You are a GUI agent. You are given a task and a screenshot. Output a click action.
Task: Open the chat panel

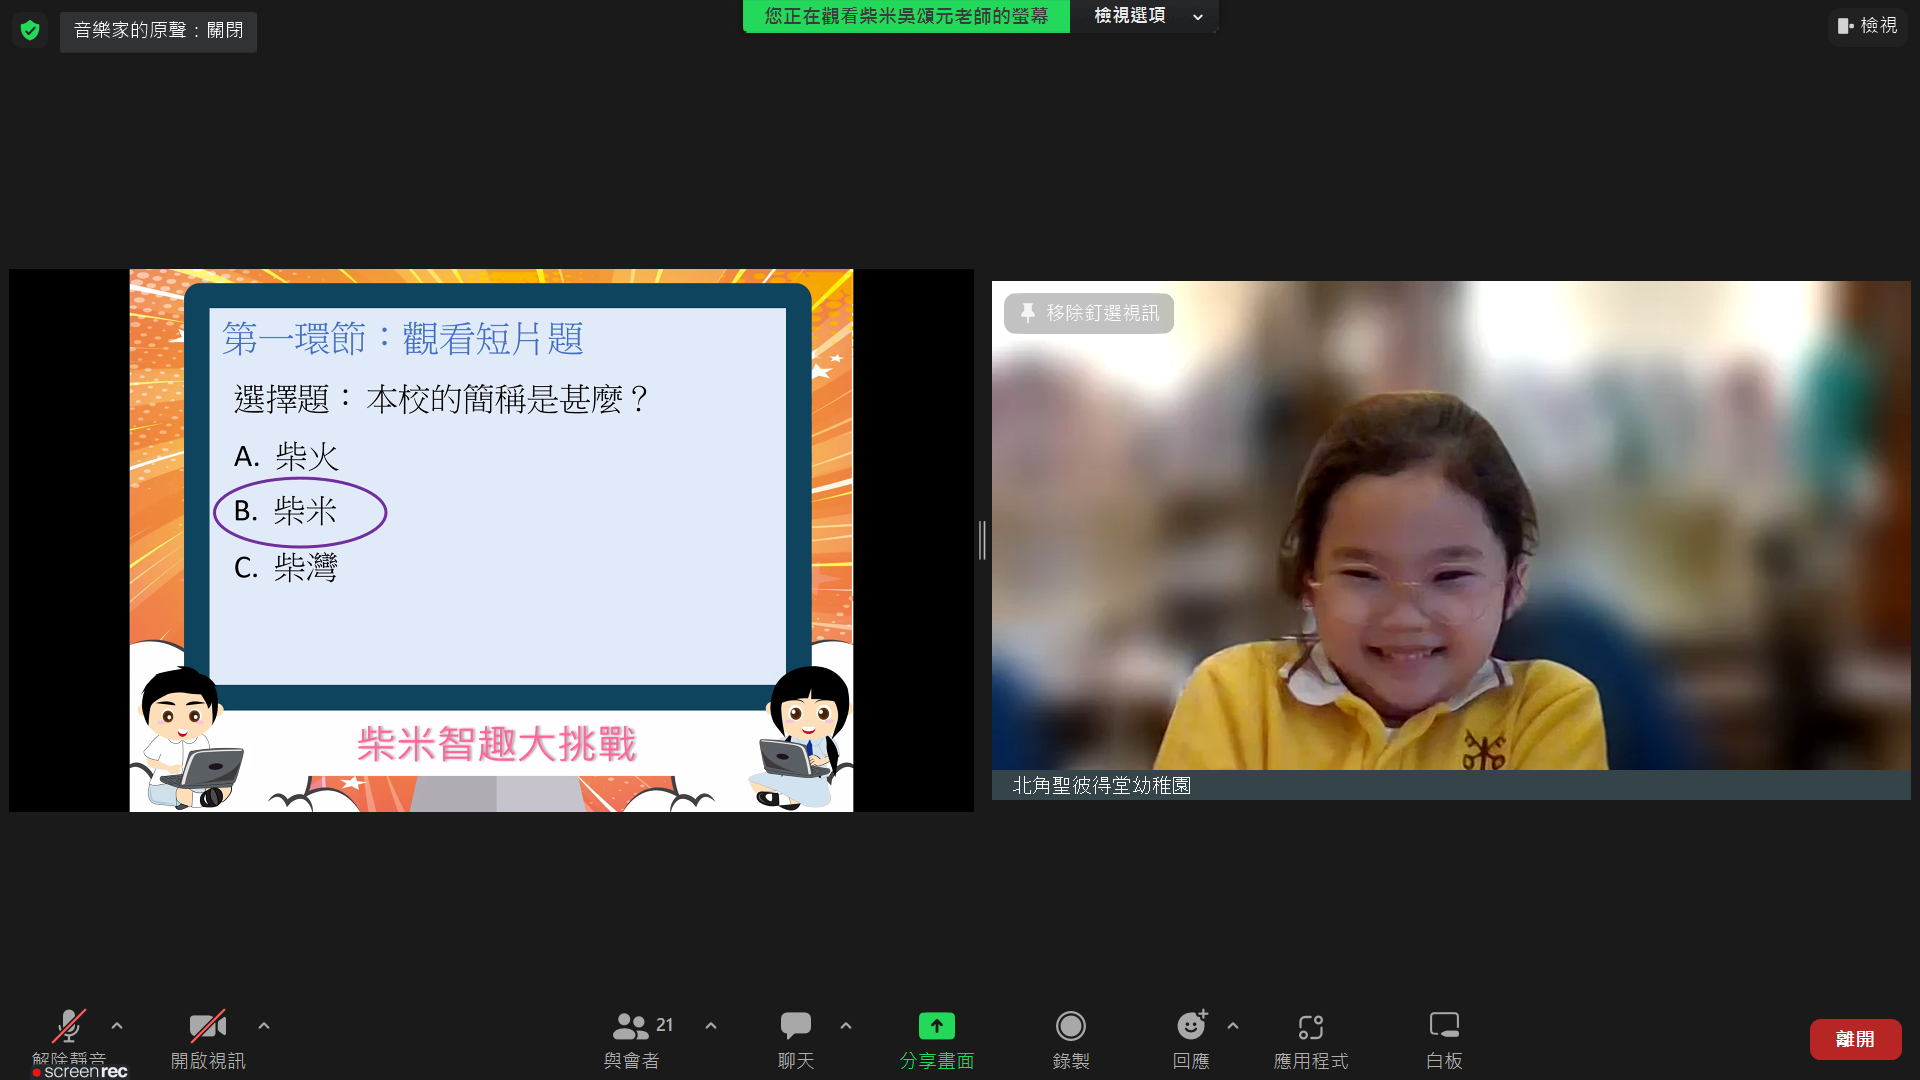796,1026
